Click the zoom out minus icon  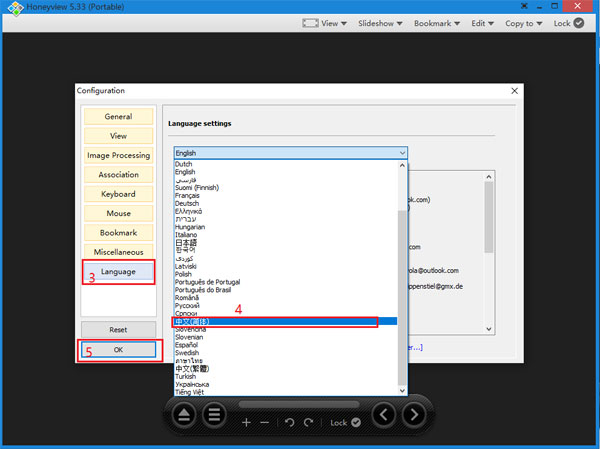[x=264, y=423]
